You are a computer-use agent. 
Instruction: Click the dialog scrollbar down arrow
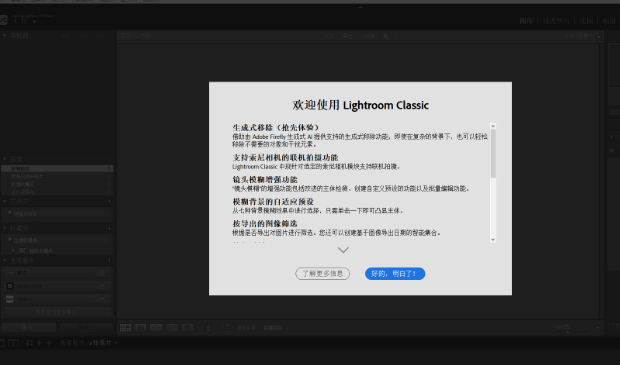[x=493, y=239]
